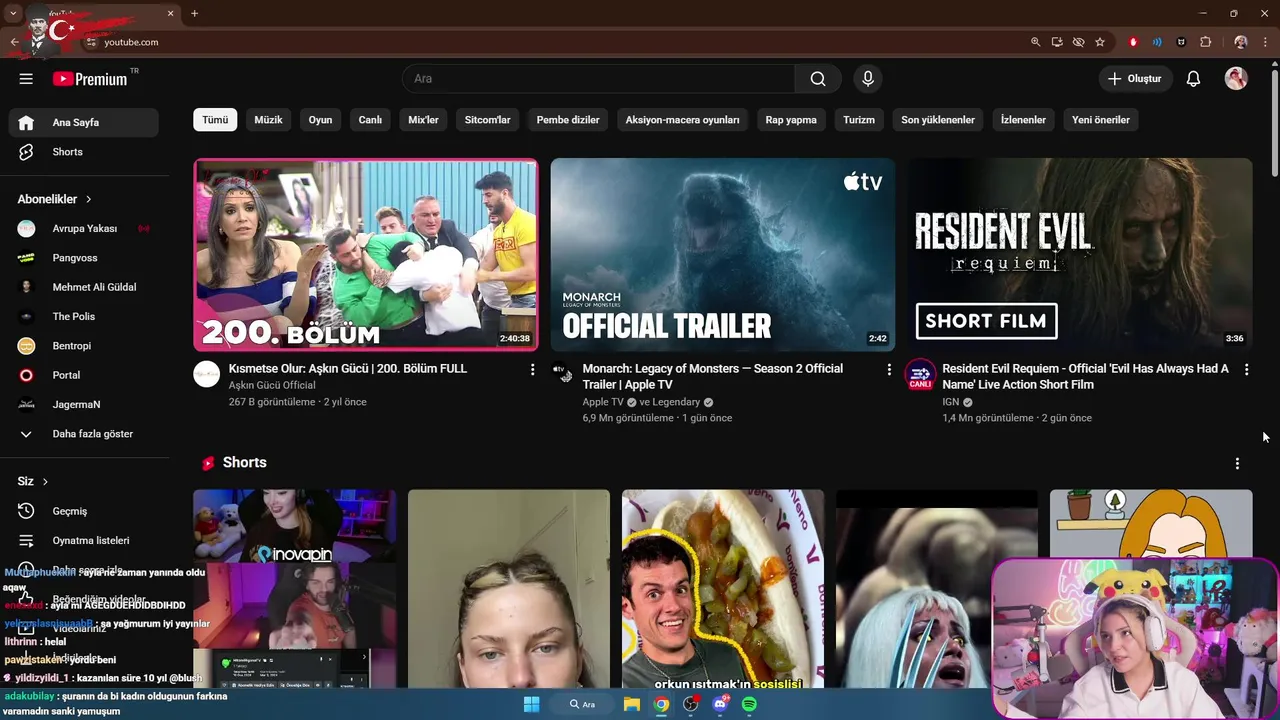Image resolution: width=1280 pixels, height=720 pixels.
Task: Open Shorts from the sidebar
Action: 84,152
